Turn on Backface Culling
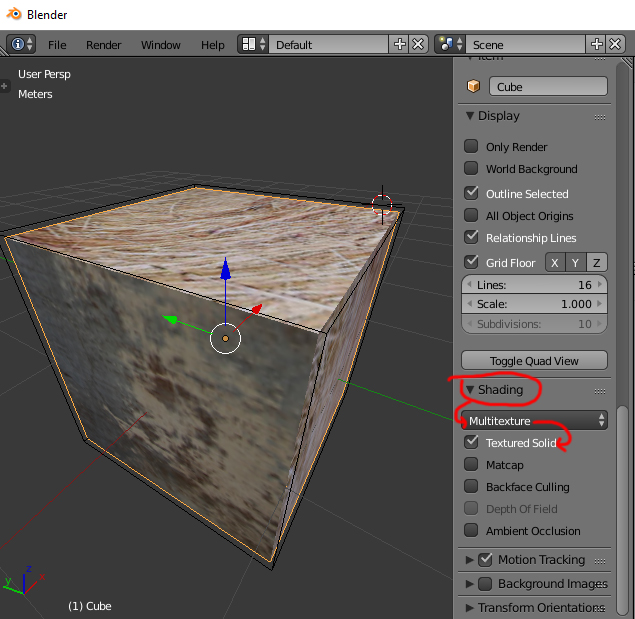635x619 pixels. tap(471, 486)
